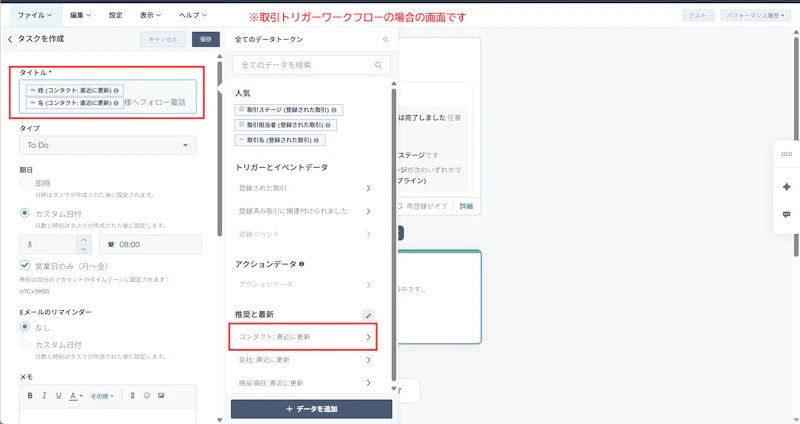Image resolution: width=800 pixels, height=424 pixels.
Task: Click the テスト button
Action: 697,15
